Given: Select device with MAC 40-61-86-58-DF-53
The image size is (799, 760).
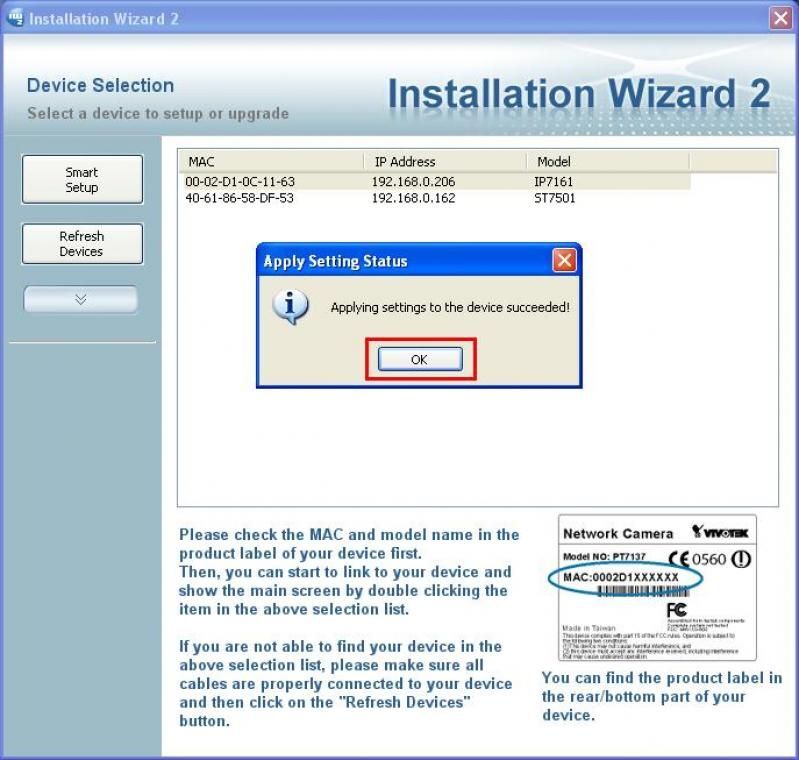Looking at the screenshot, I should click(240, 198).
